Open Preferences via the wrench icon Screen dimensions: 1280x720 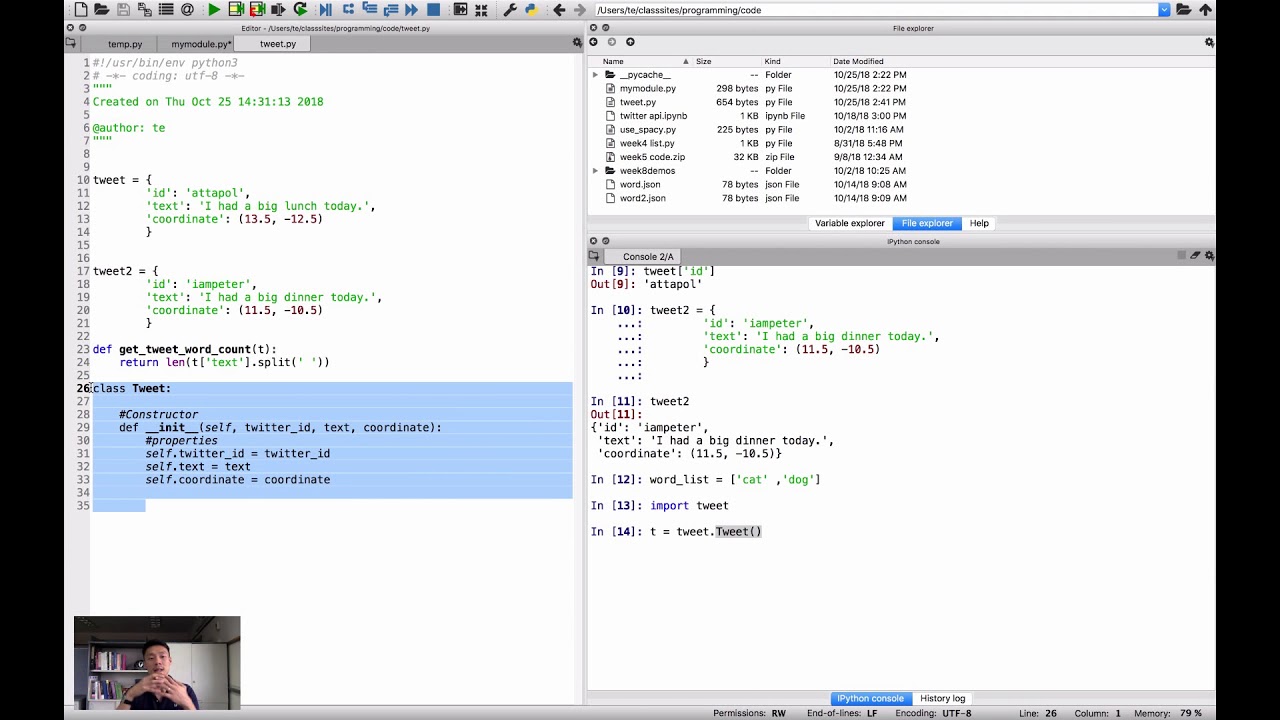pos(510,10)
